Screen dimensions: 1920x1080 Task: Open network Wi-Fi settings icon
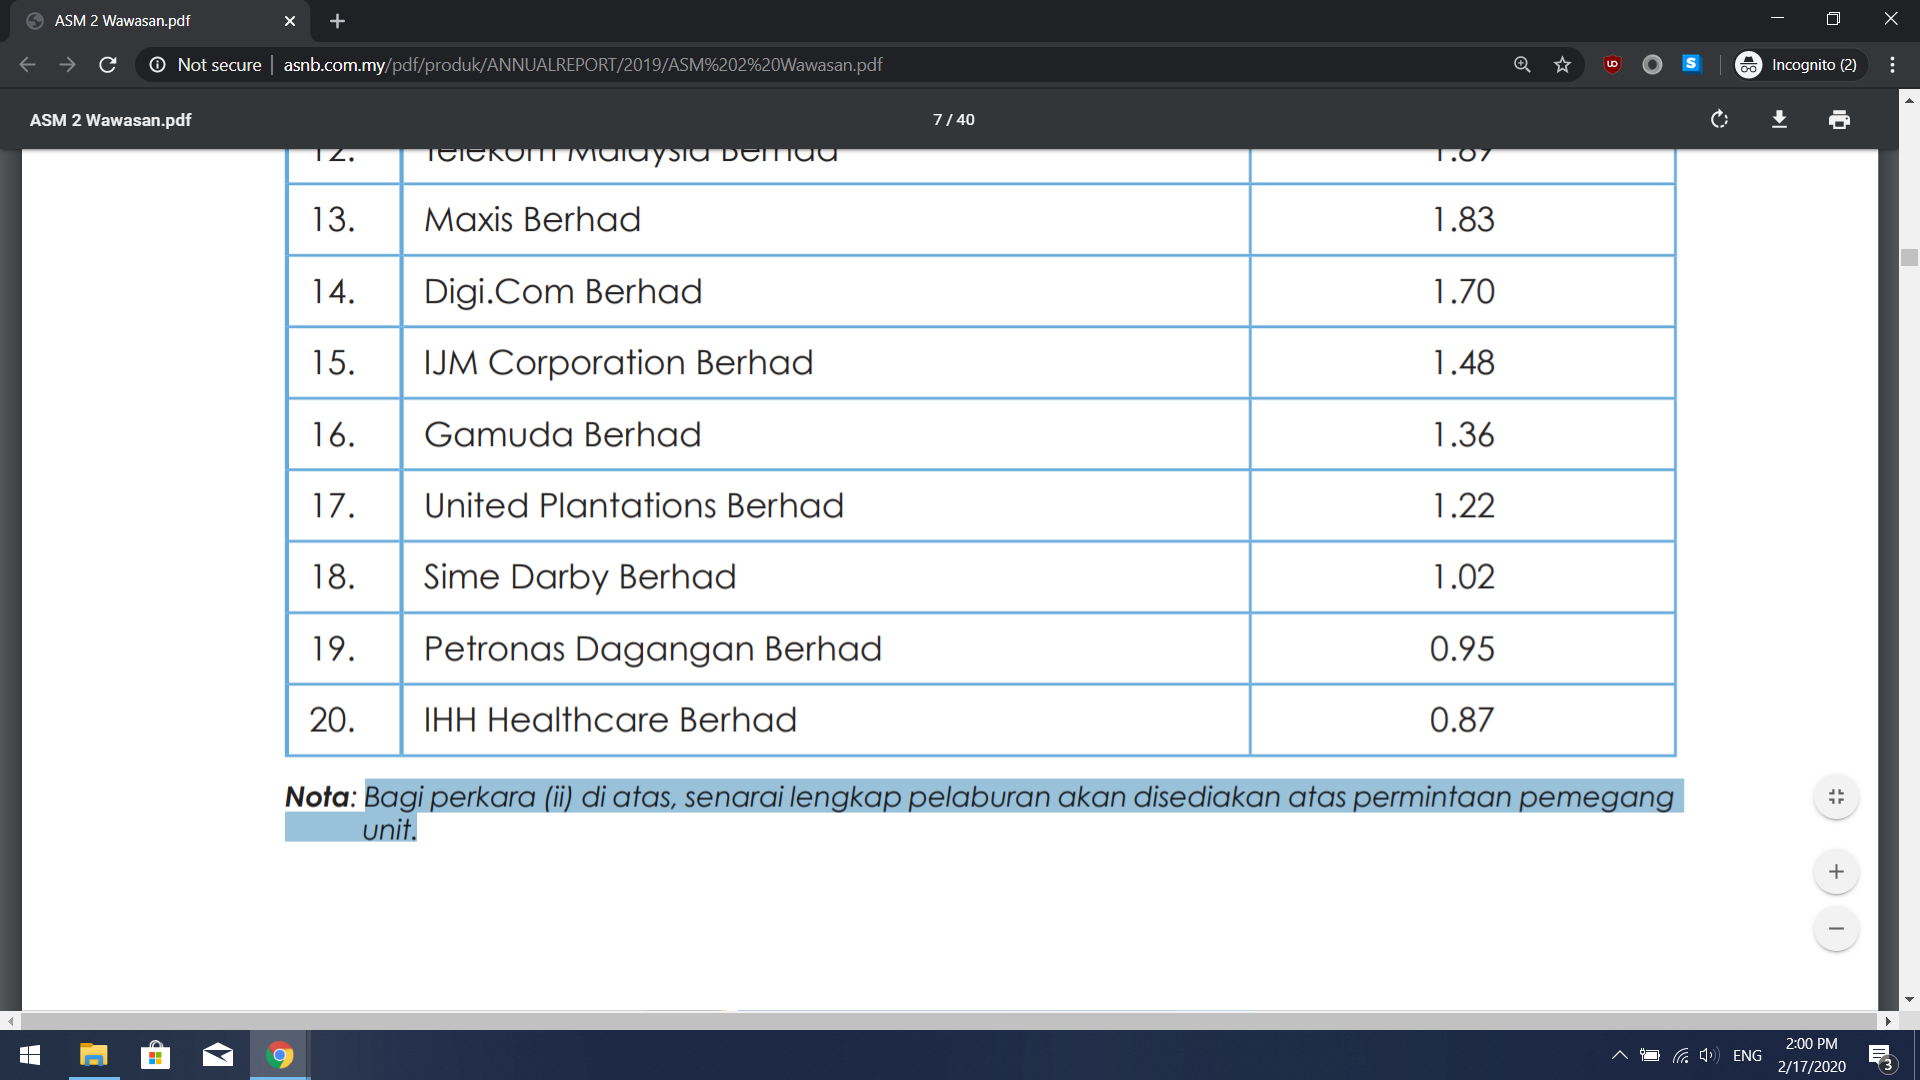coord(1681,1056)
